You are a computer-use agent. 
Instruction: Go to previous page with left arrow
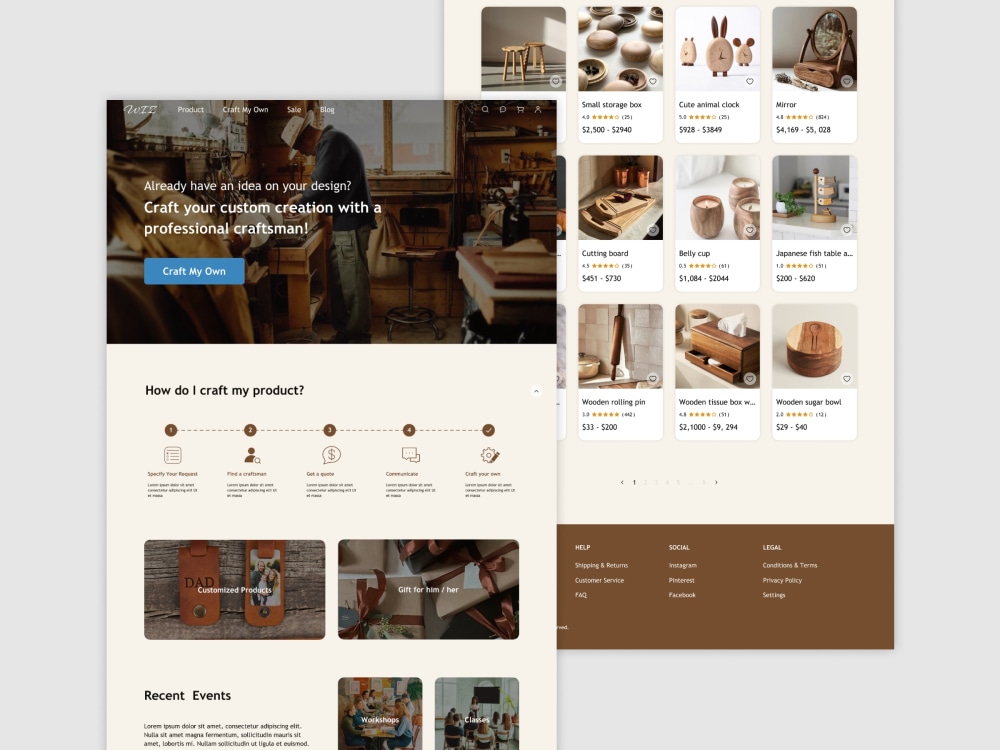click(x=622, y=482)
